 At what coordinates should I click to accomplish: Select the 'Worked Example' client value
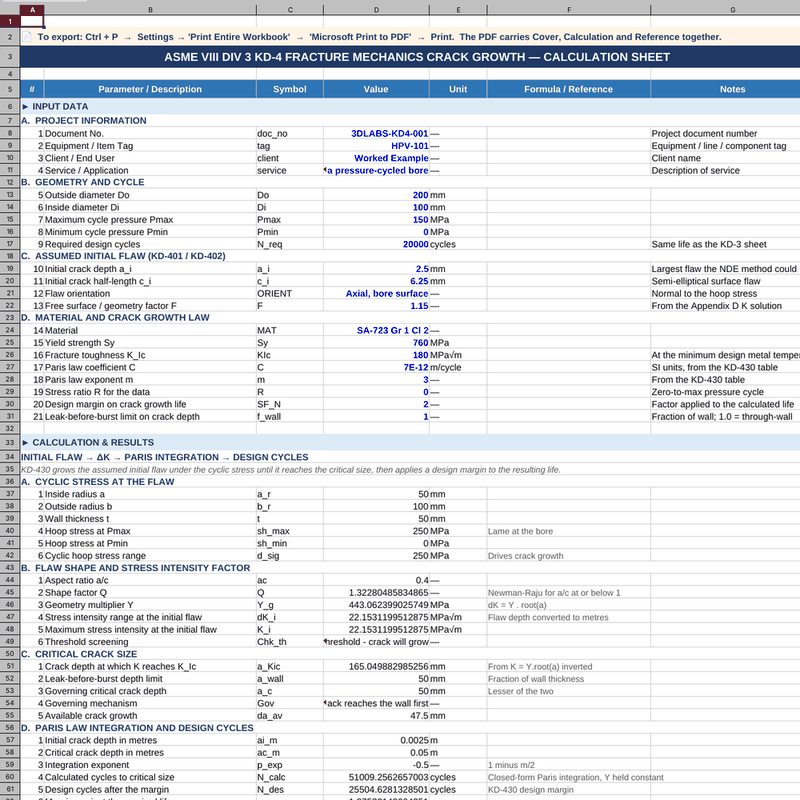tap(376, 158)
